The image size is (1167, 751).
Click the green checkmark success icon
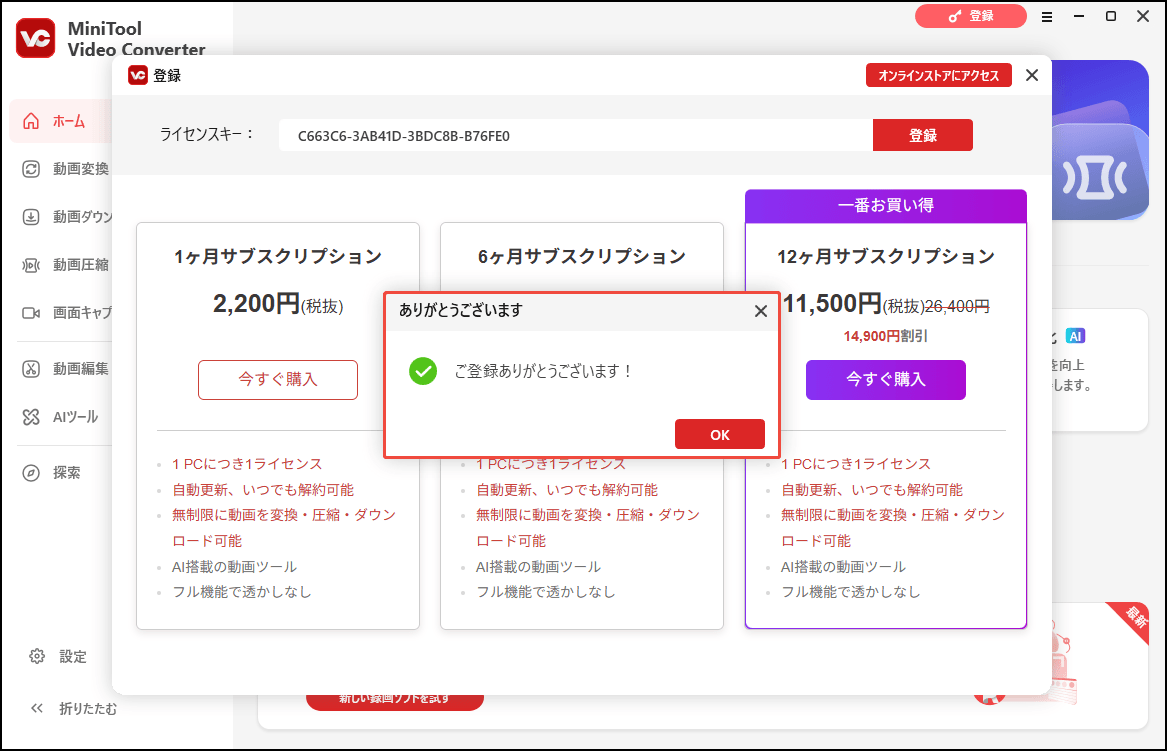[x=423, y=371]
